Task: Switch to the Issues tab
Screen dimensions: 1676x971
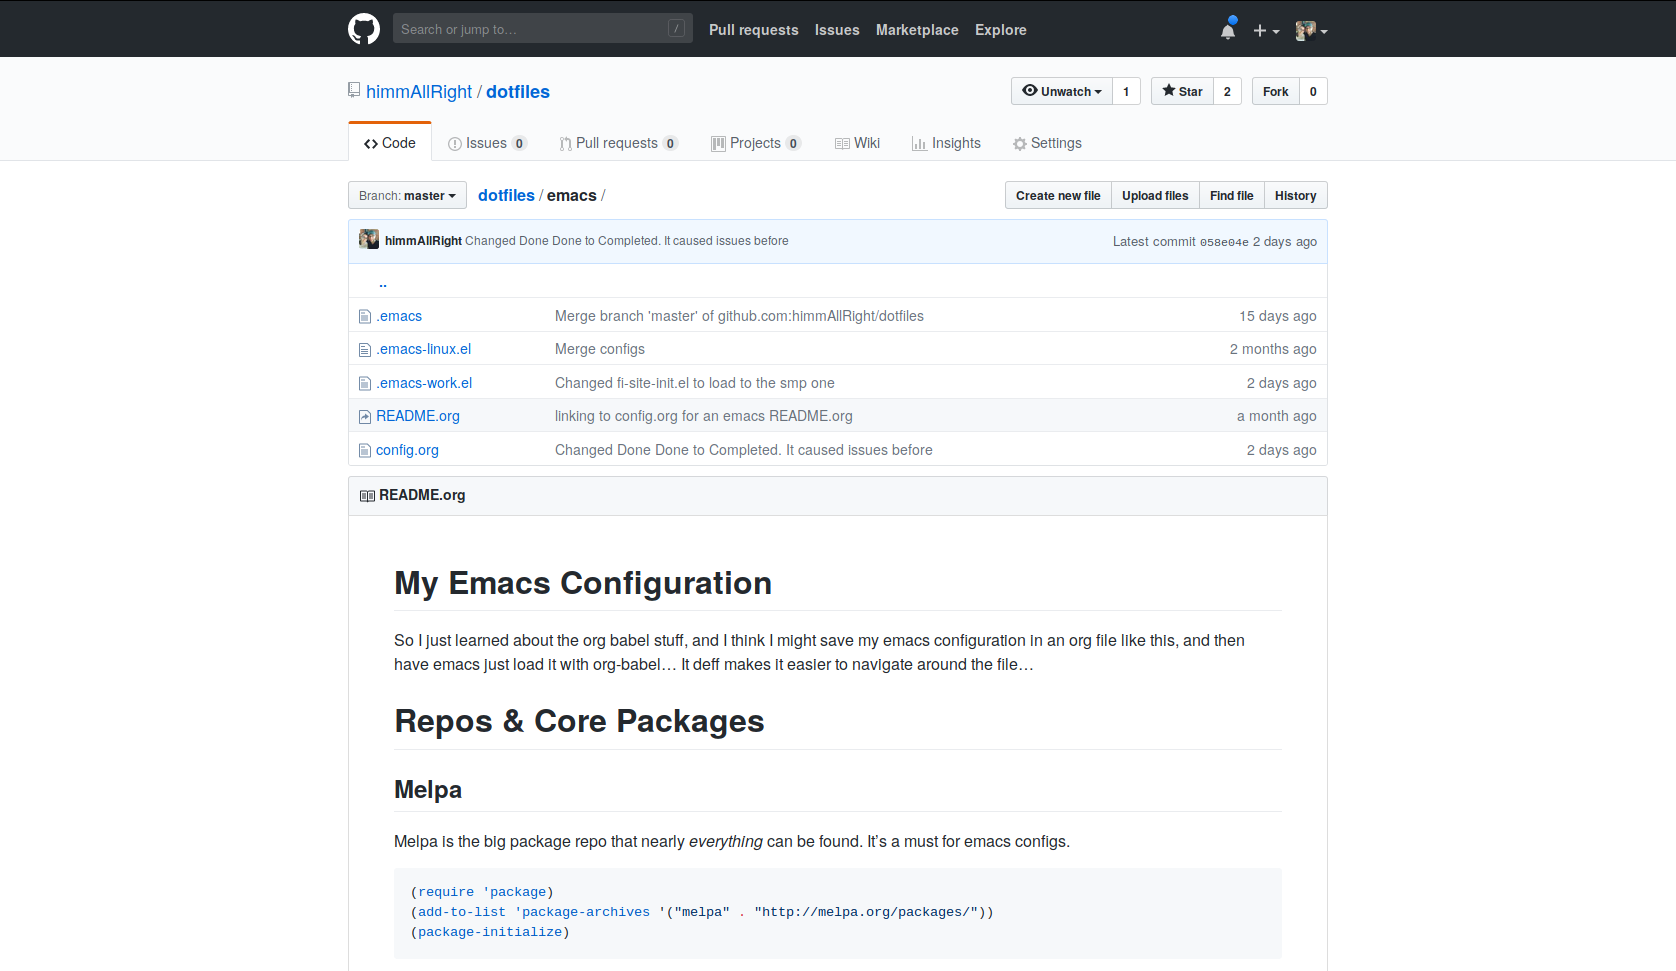Action: pos(487,143)
